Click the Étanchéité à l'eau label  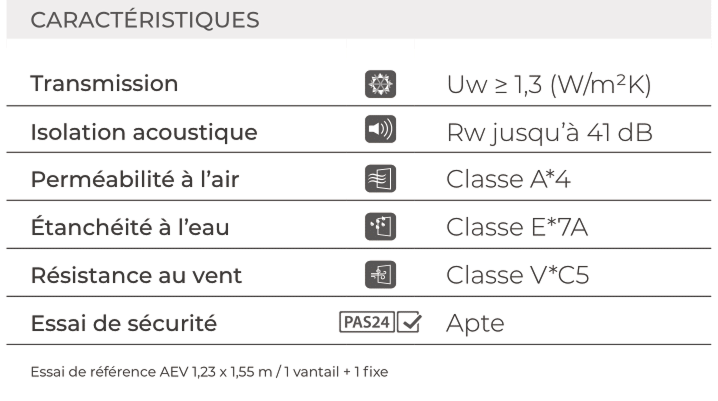click(x=130, y=227)
